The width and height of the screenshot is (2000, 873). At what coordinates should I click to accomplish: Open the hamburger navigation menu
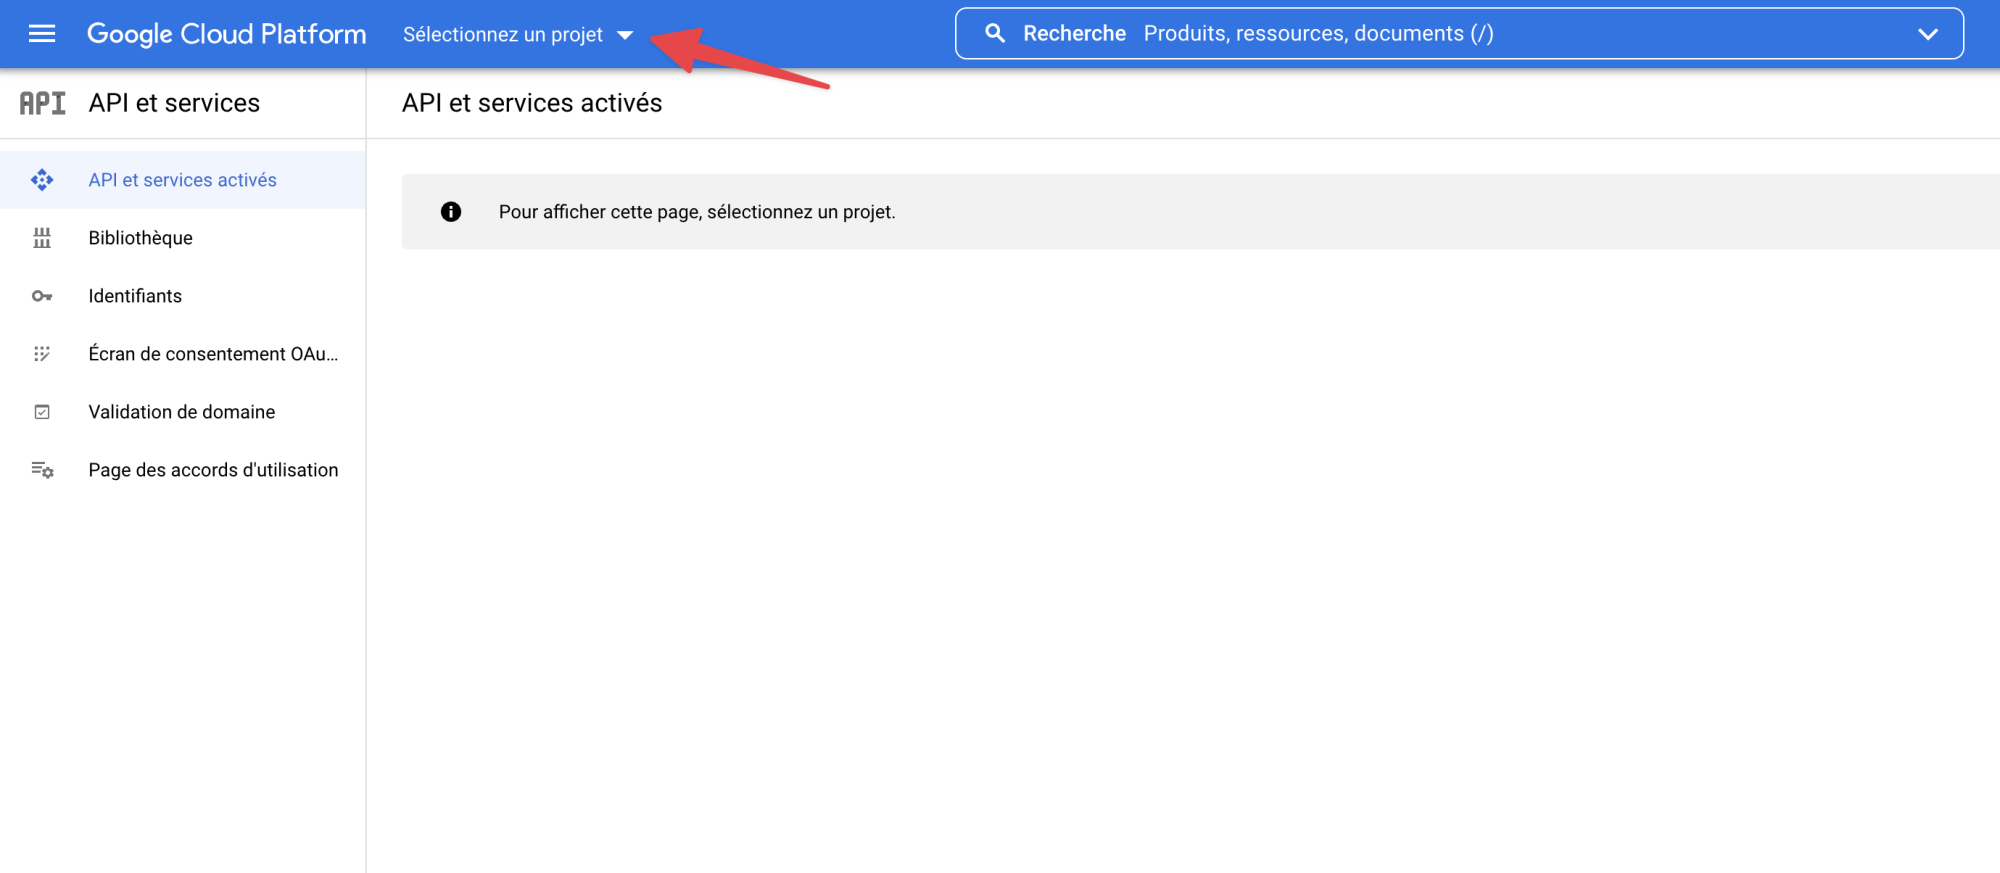42,34
